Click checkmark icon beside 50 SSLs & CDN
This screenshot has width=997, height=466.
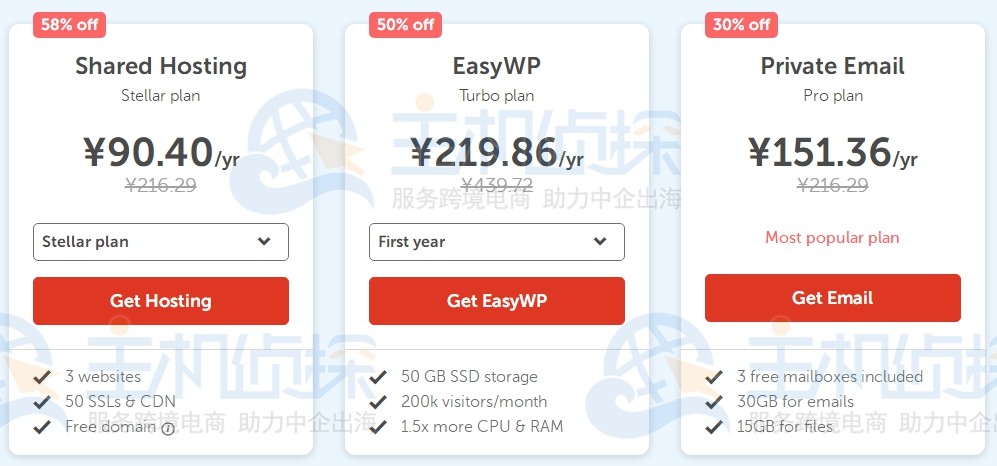coord(42,402)
